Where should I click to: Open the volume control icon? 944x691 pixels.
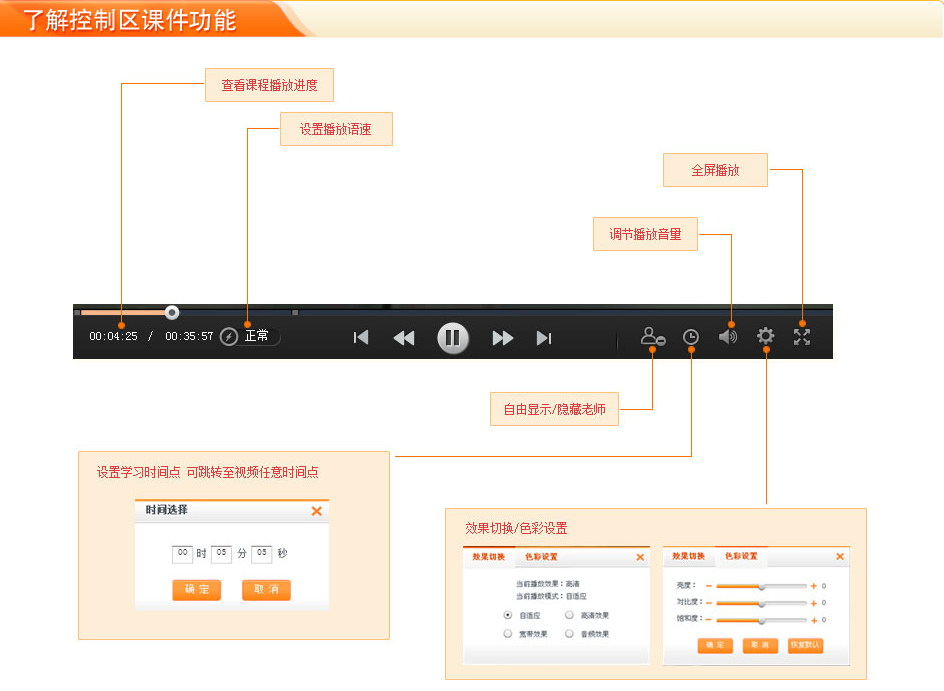tap(728, 336)
